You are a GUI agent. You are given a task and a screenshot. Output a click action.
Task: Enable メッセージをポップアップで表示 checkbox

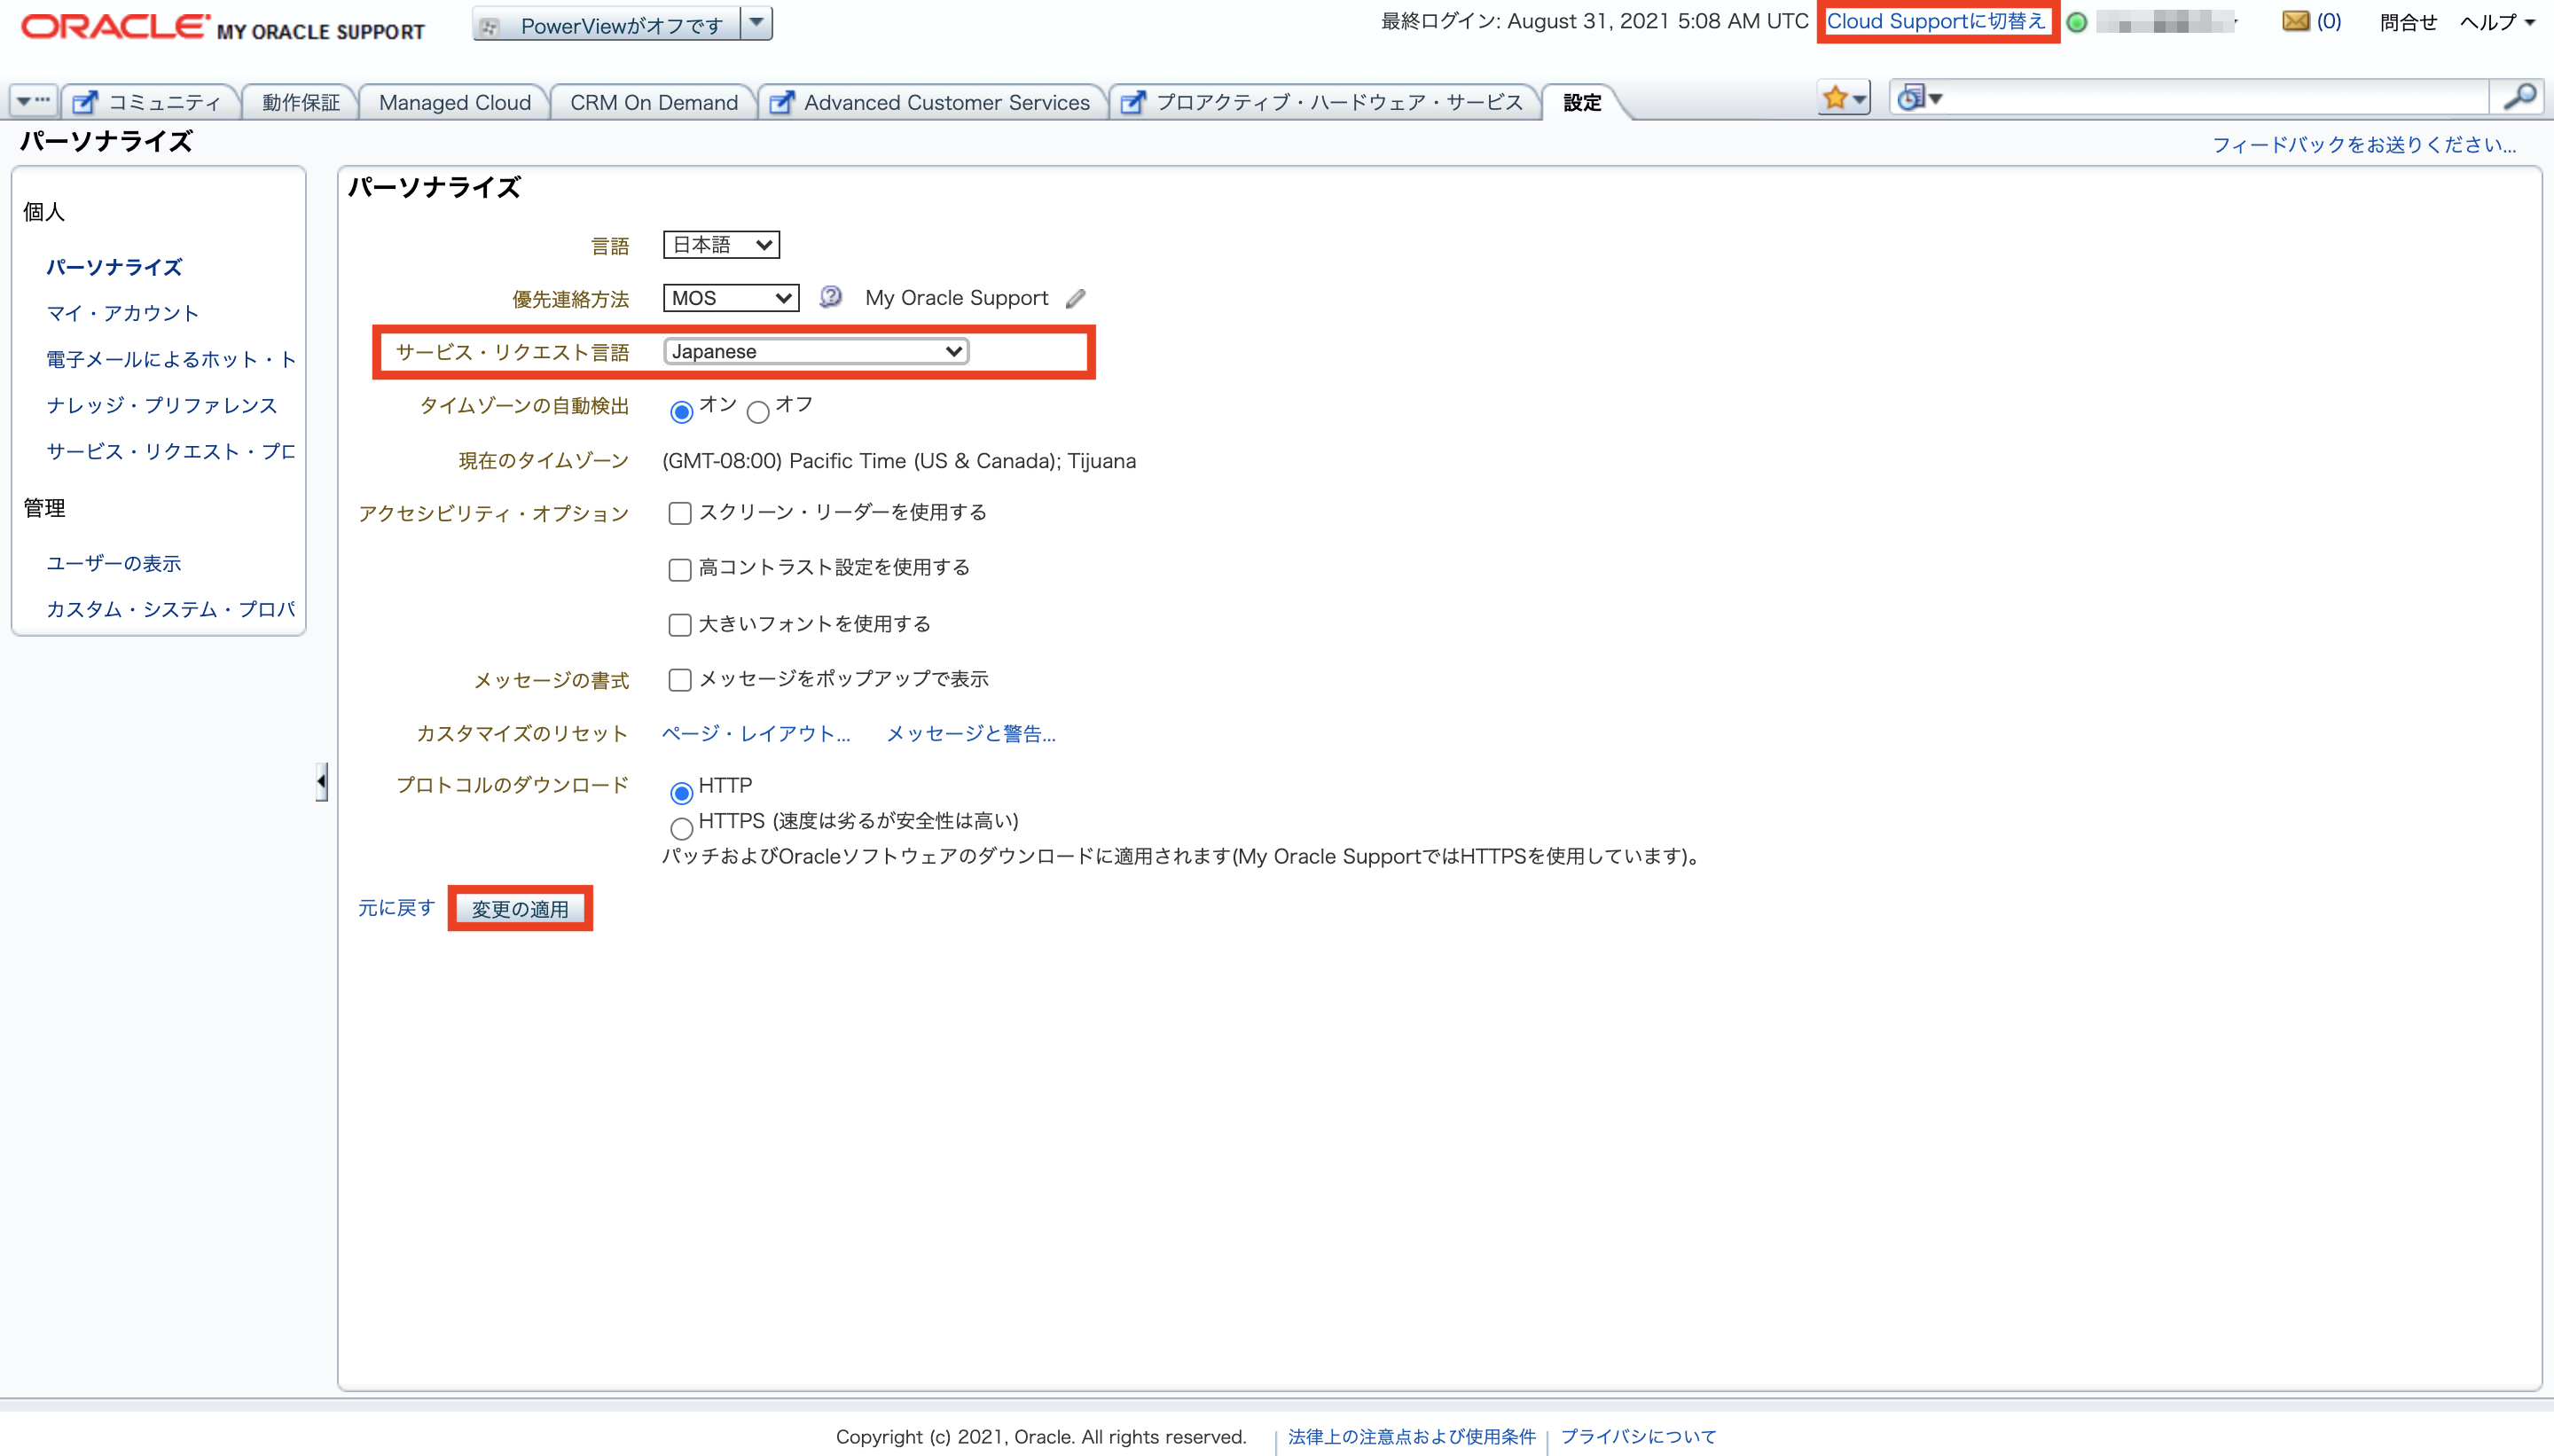click(678, 677)
